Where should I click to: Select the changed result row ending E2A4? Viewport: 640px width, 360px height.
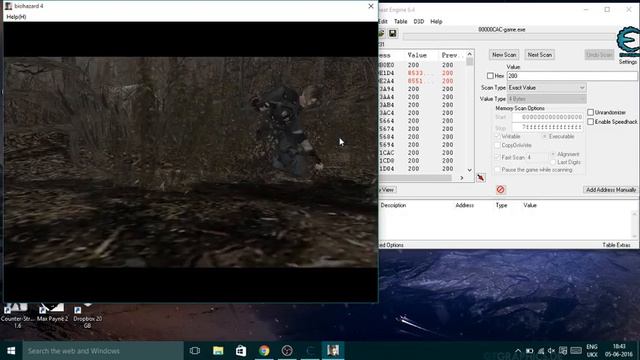point(422,81)
